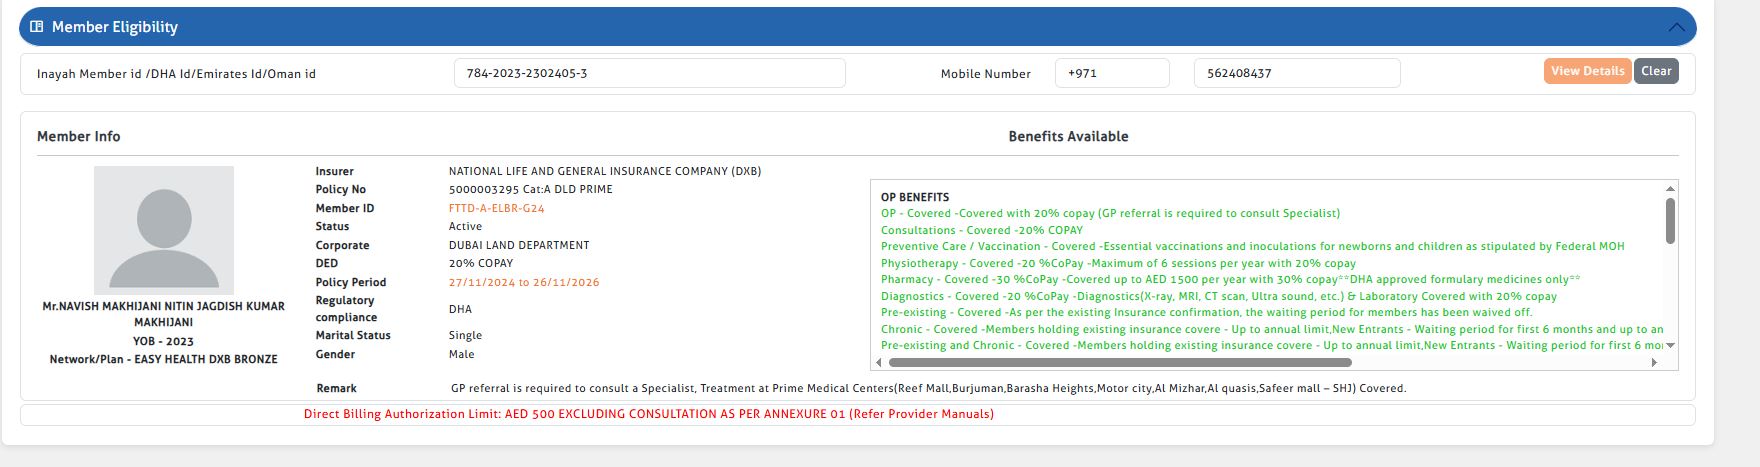Click the insurer name National Life and General

tap(605, 171)
